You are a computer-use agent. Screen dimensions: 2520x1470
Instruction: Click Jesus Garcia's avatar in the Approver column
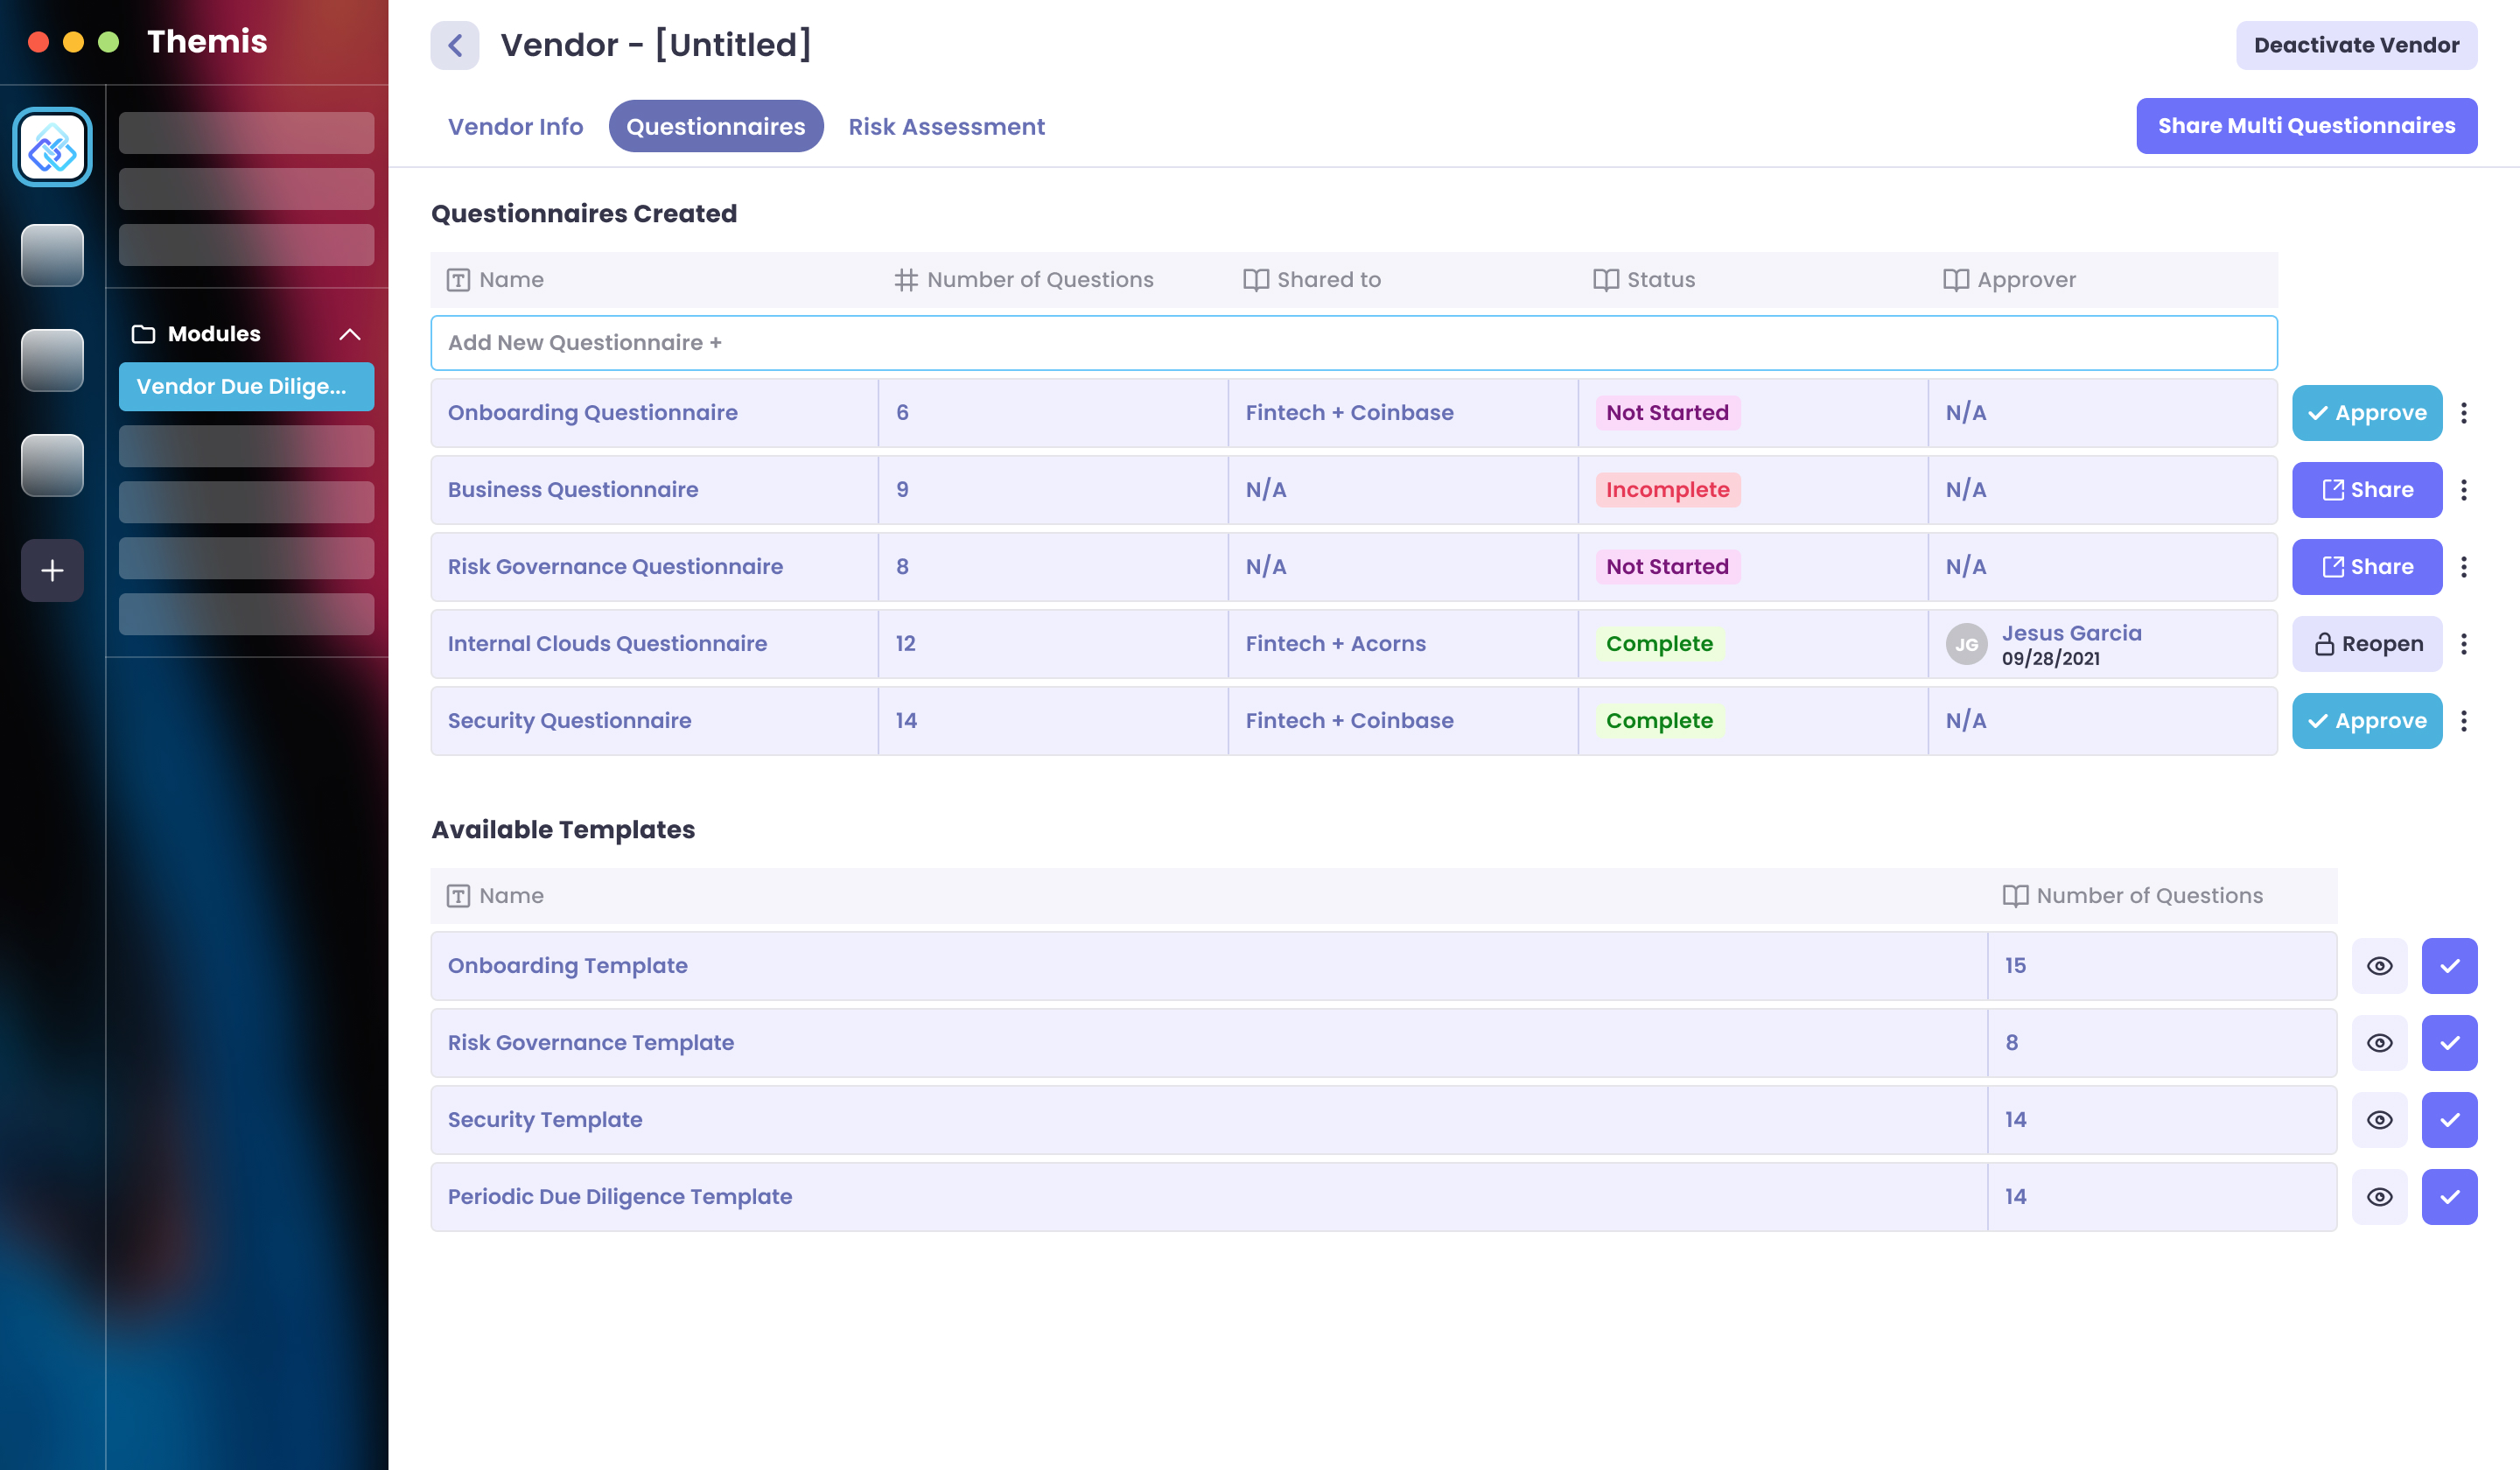1968,645
